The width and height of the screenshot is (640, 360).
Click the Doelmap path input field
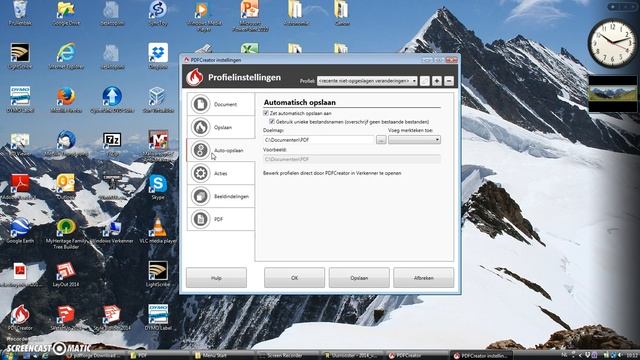coord(318,140)
